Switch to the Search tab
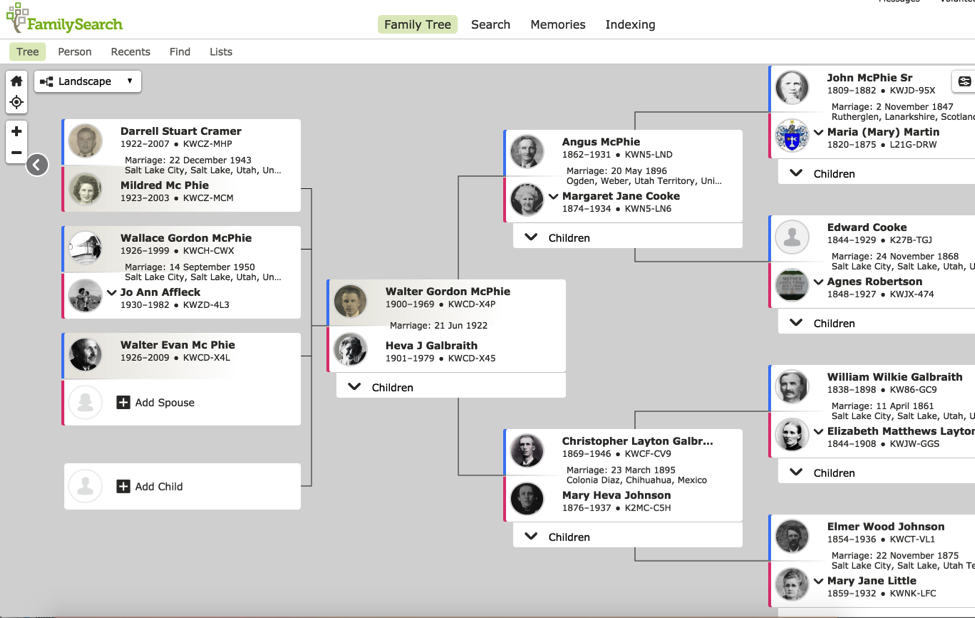Screen dimensions: 975x618 490,24
